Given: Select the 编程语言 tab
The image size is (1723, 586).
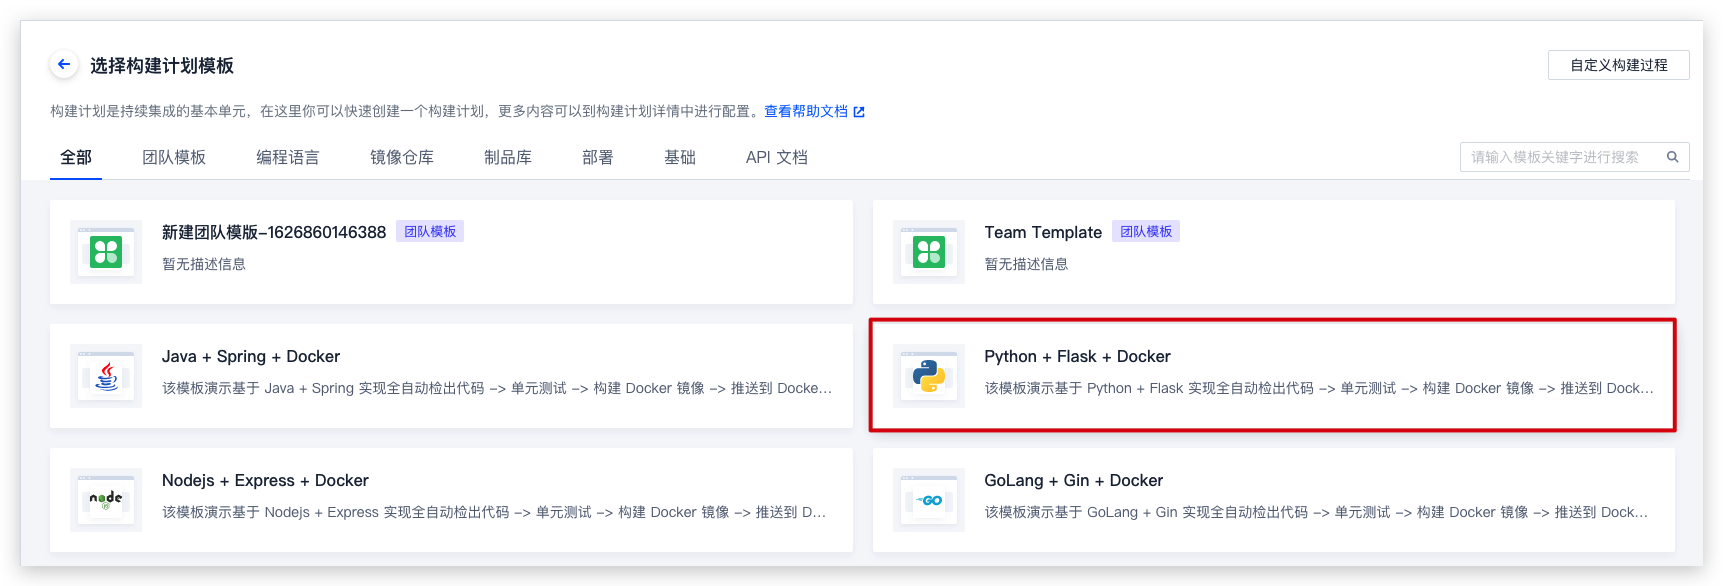Looking at the screenshot, I should [288, 157].
